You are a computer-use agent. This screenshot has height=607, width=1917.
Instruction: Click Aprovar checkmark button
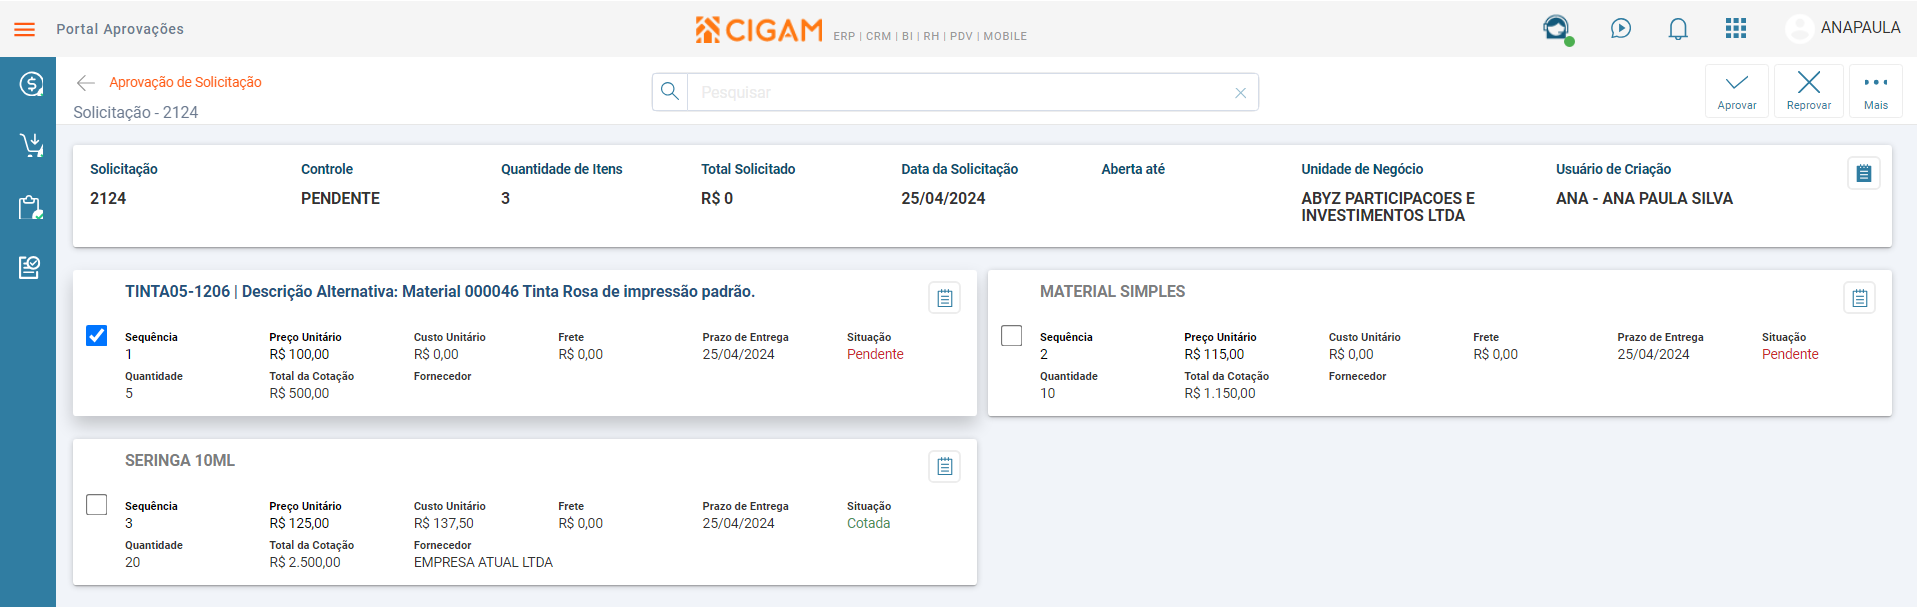(1737, 91)
